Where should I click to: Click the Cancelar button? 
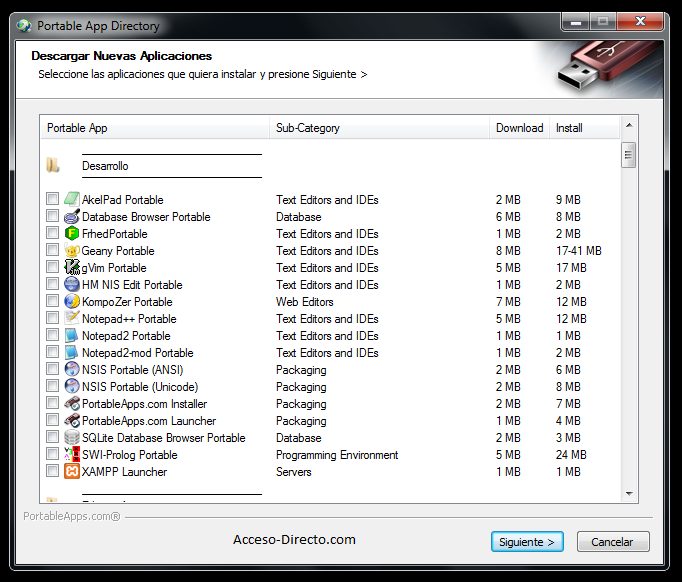[x=613, y=542]
